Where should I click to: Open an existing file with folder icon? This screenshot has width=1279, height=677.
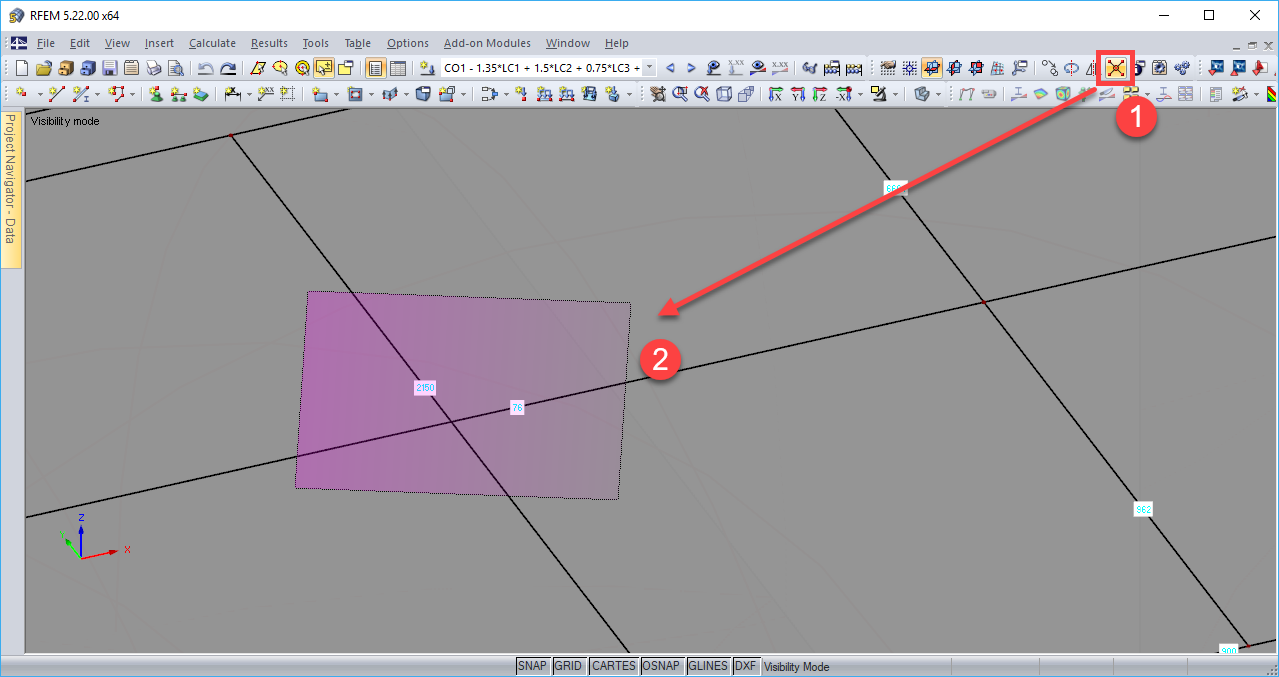43,68
